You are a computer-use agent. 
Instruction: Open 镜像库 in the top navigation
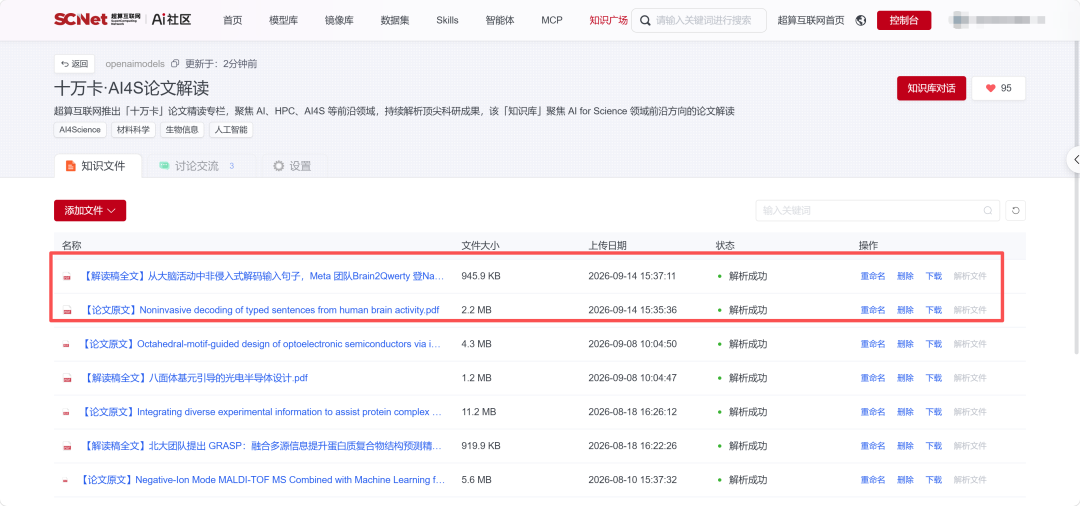339,20
